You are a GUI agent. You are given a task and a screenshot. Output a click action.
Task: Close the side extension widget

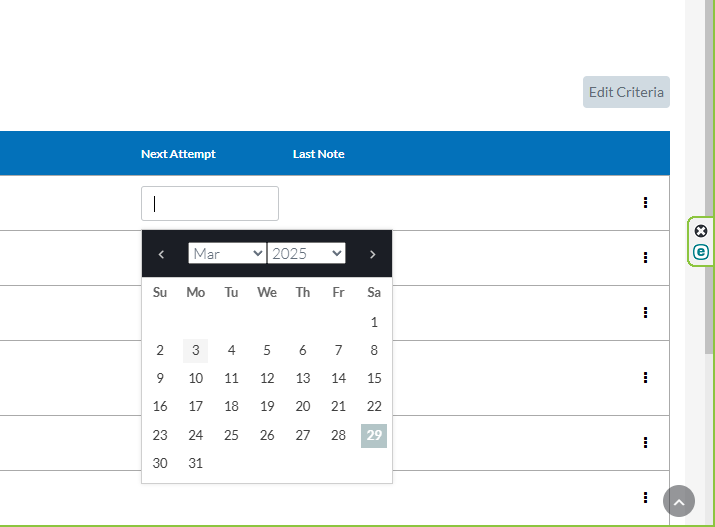[701, 231]
